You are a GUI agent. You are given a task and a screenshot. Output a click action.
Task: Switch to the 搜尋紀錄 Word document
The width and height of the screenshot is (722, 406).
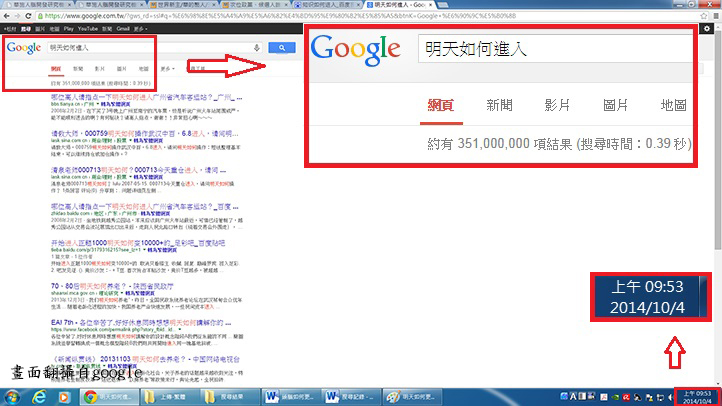351,397
